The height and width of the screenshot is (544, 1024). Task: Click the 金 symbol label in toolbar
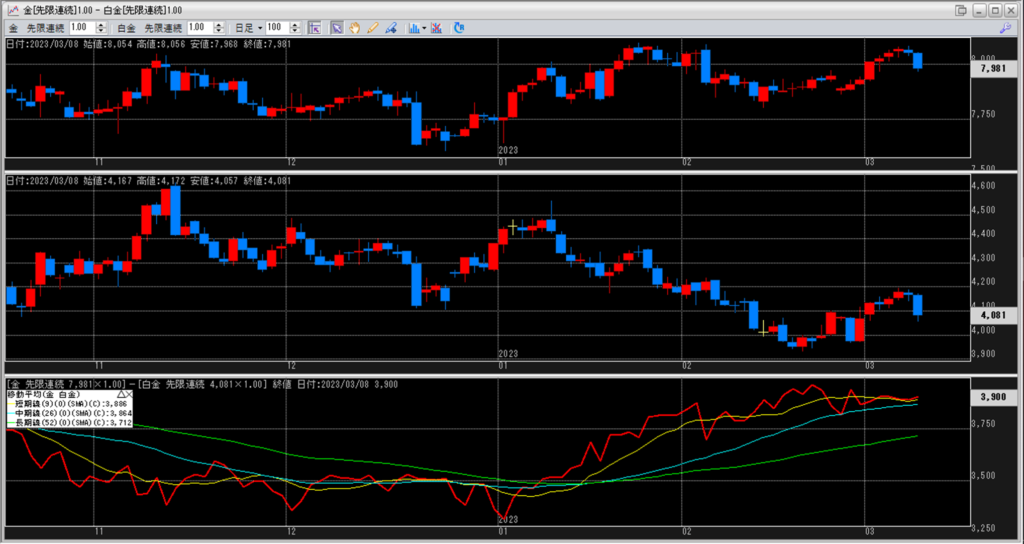(11, 27)
